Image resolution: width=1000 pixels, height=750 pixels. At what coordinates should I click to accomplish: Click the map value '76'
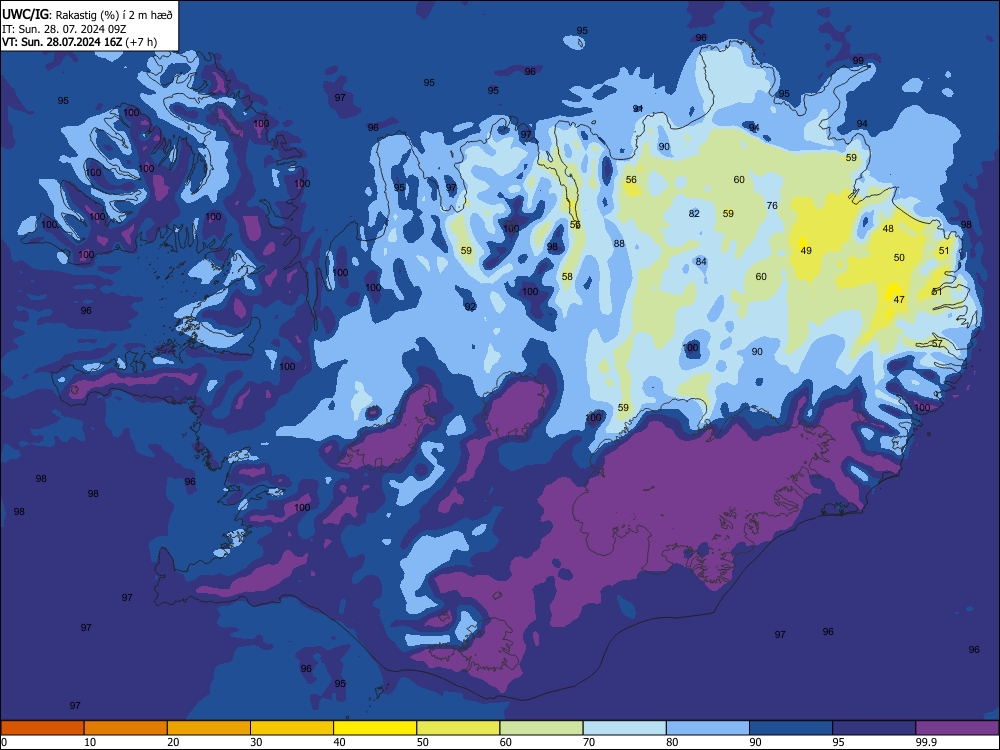[772, 205]
